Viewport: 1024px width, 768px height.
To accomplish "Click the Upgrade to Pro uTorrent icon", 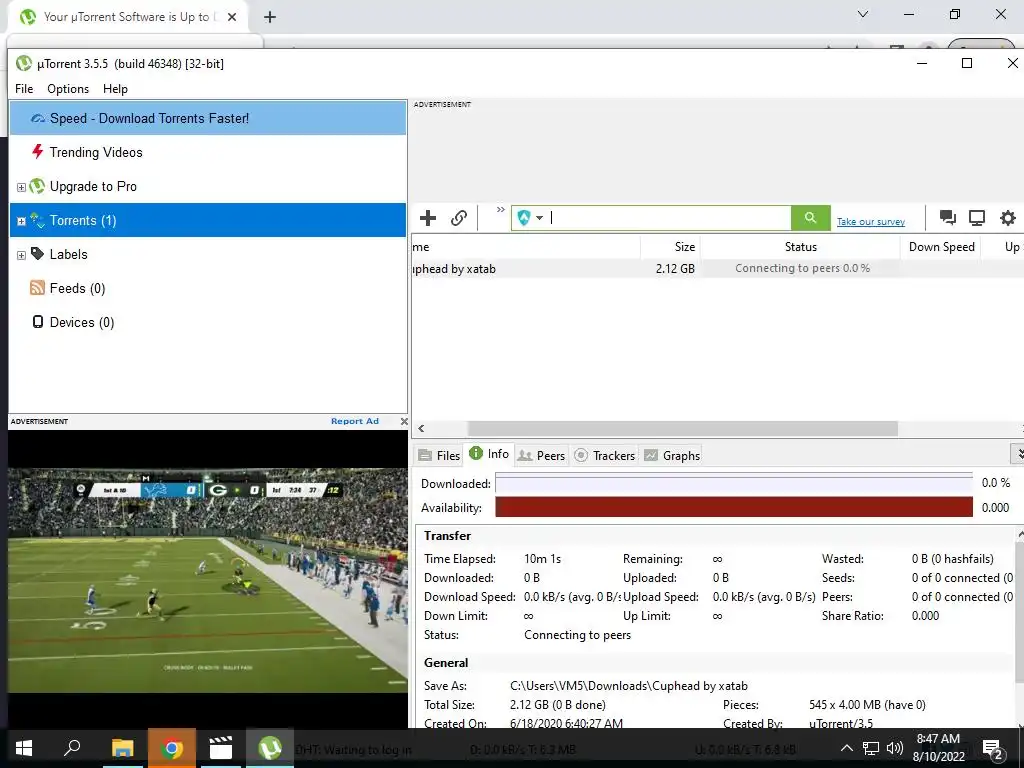I will point(37,186).
